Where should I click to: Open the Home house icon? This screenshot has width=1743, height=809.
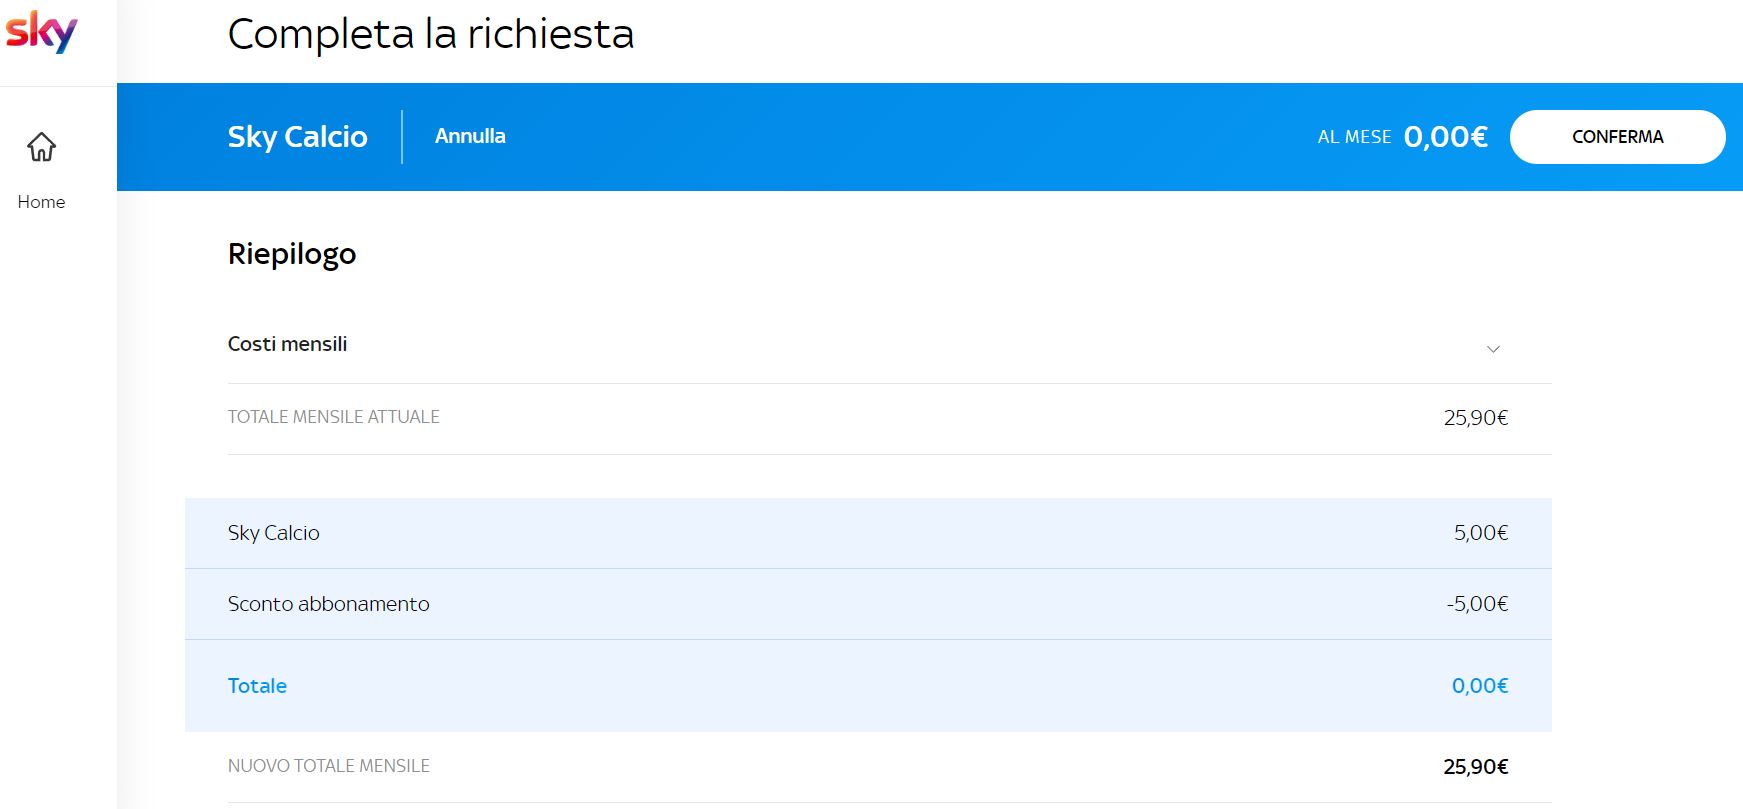[41, 147]
